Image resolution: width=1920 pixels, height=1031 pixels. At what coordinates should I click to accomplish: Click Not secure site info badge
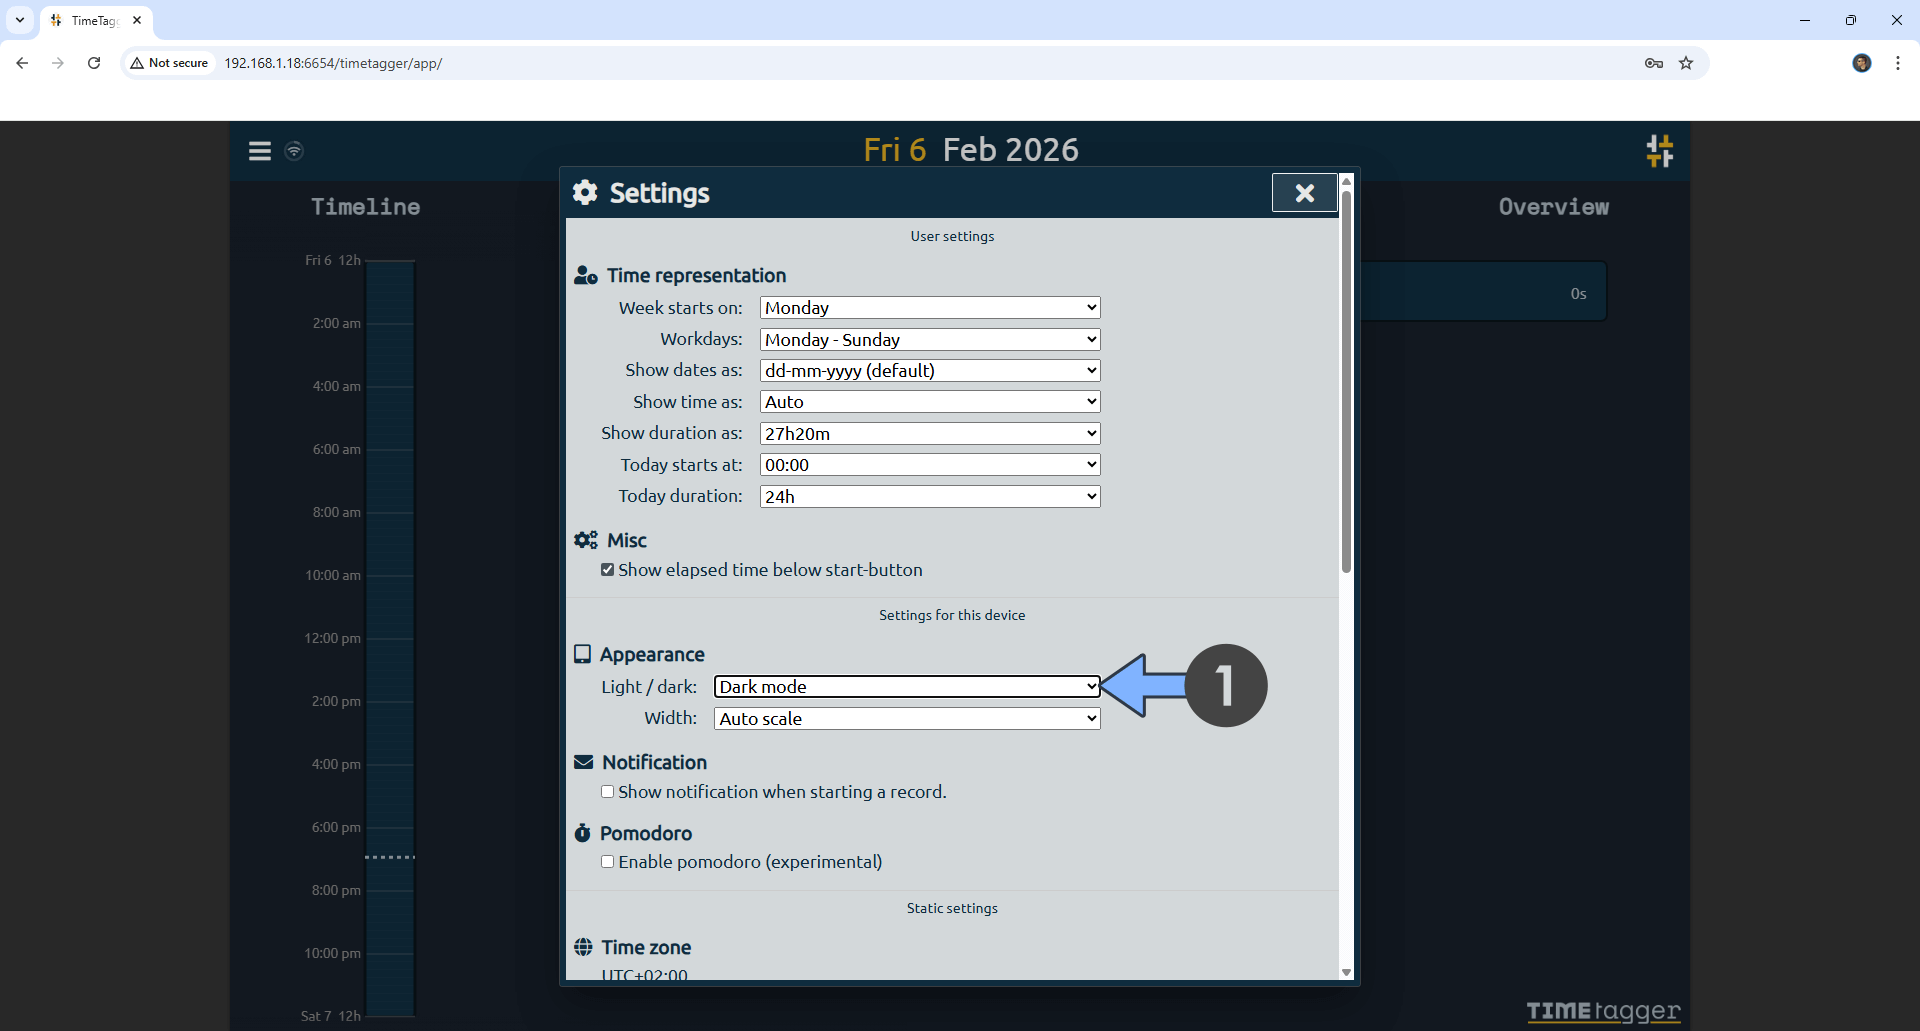(169, 63)
